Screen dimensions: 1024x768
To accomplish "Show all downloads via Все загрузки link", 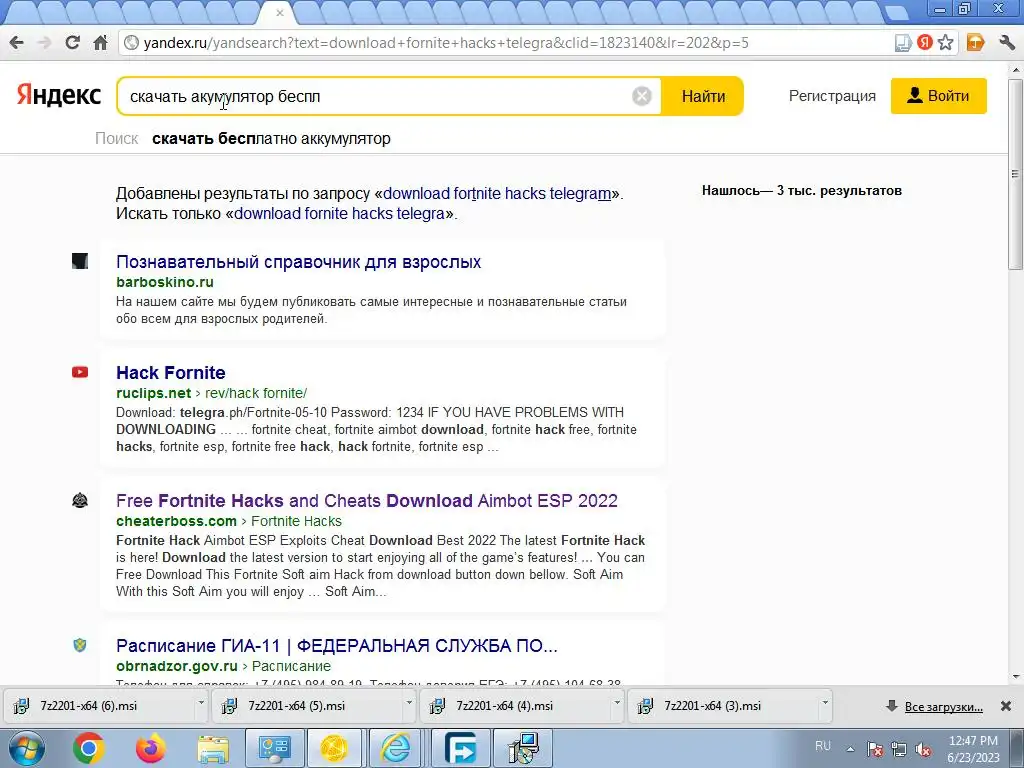I will click(943, 707).
